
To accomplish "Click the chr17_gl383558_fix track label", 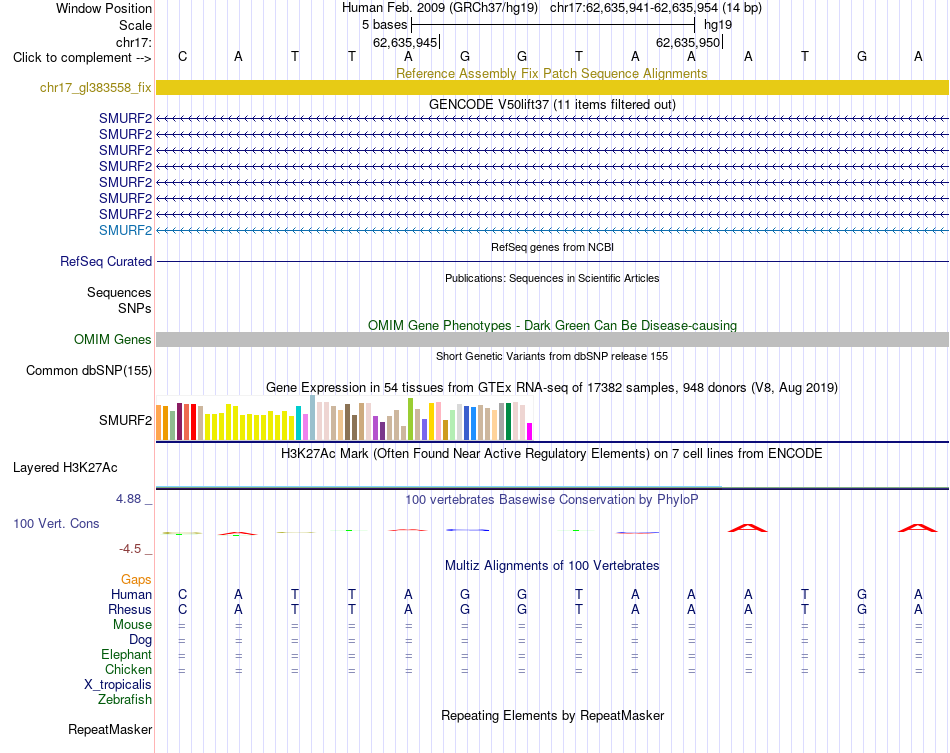I will pos(96,87).
